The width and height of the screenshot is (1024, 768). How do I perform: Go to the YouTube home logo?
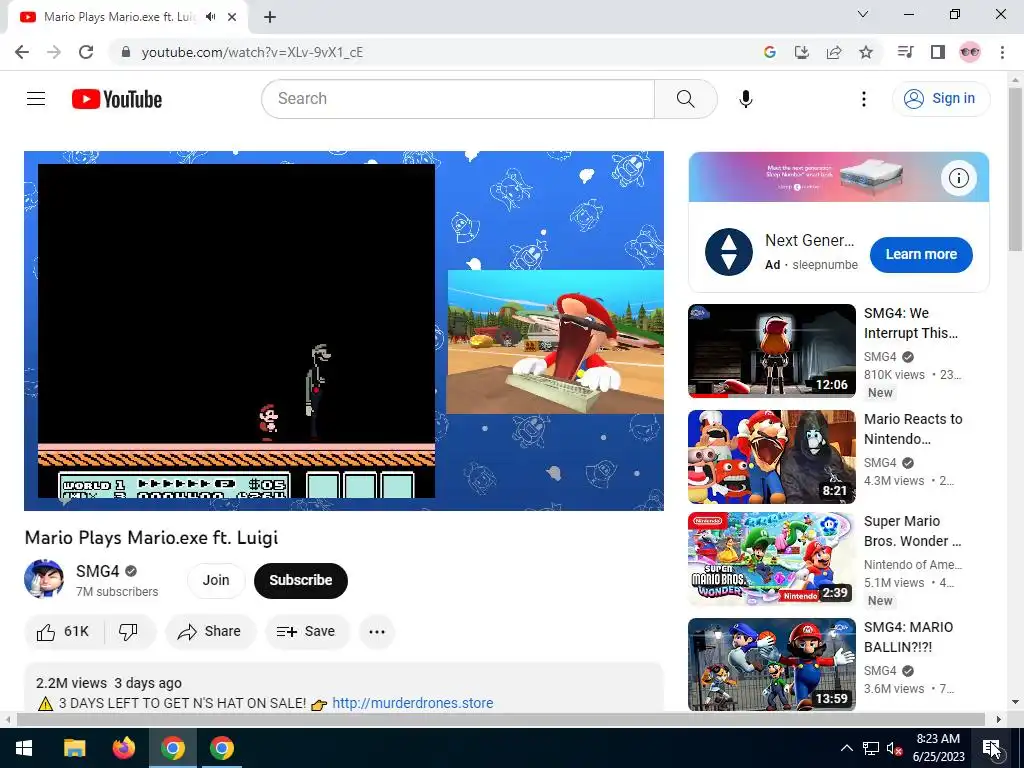point(117,99)
